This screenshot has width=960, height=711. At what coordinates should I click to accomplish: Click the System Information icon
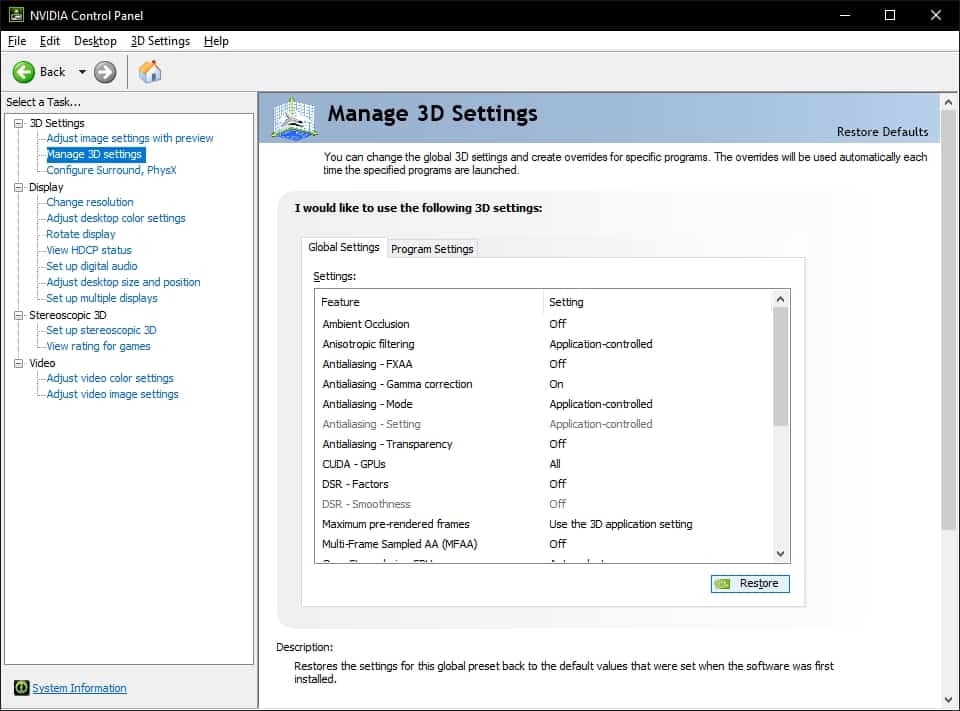21,688
